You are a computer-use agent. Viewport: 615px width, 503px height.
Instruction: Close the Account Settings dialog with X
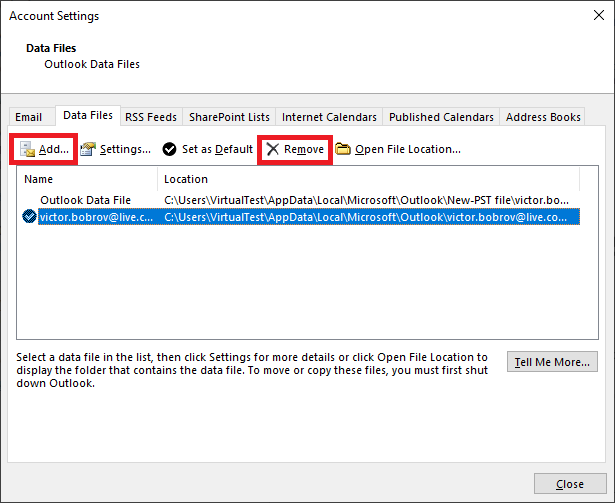(x=599, y=15)
